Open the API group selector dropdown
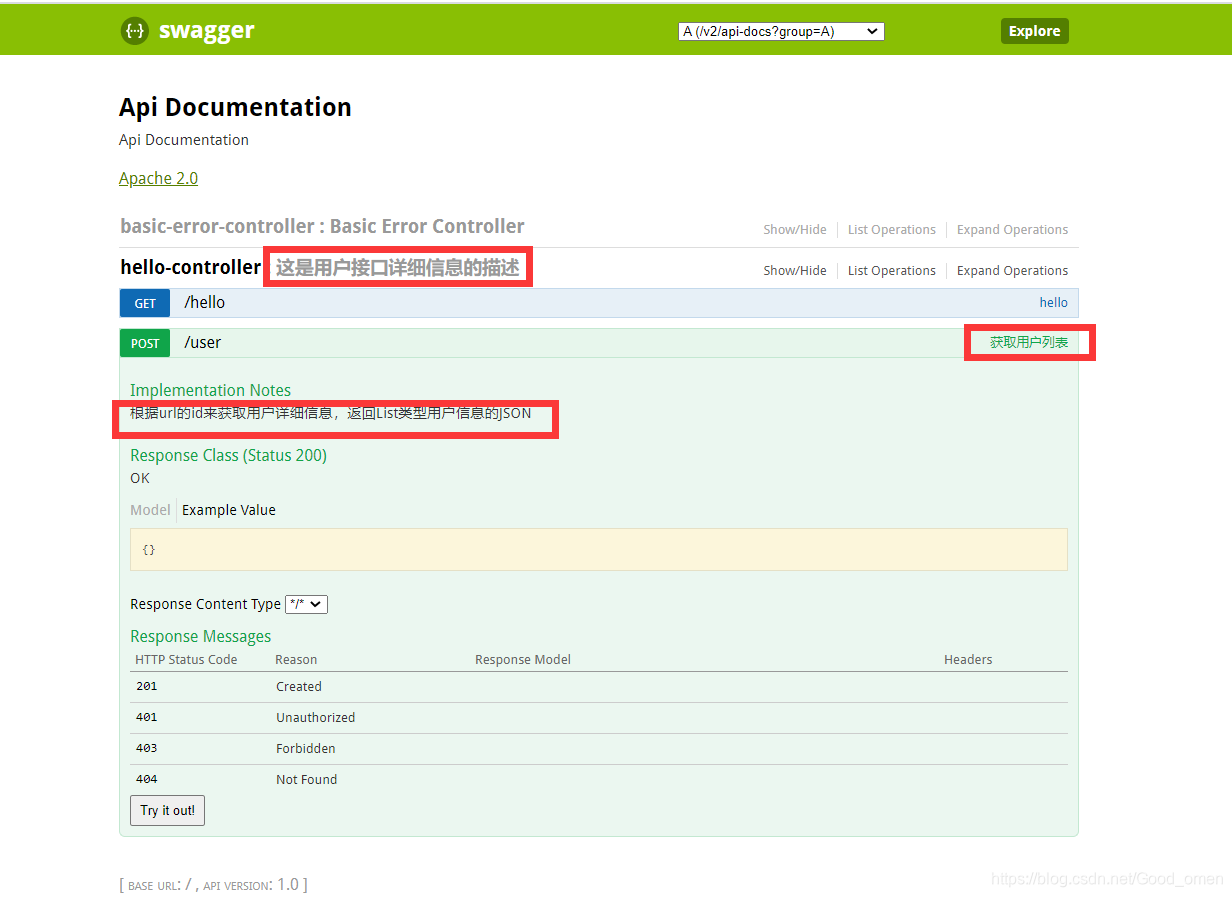Viewport: 1232px width, 897px height. point(781,31)
